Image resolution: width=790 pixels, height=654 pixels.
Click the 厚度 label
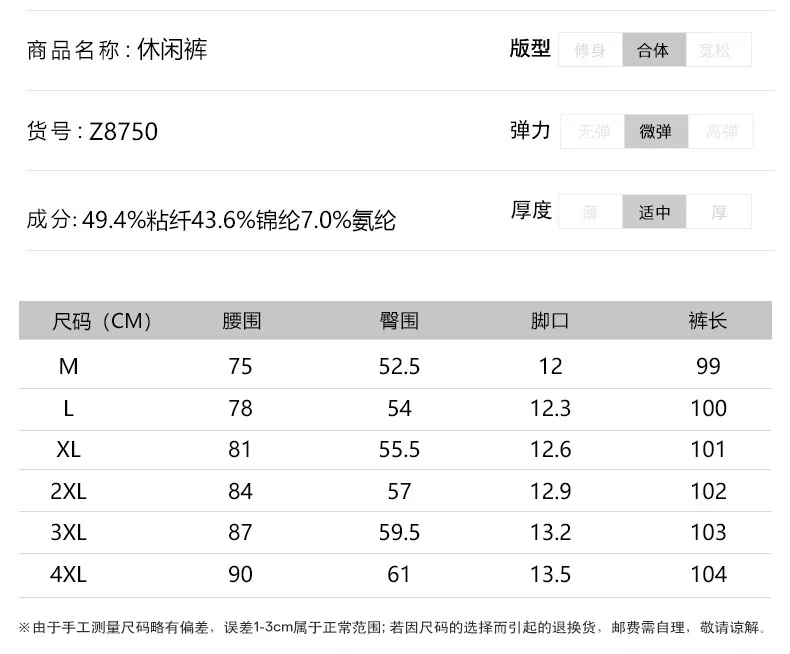tap(532, 210)
